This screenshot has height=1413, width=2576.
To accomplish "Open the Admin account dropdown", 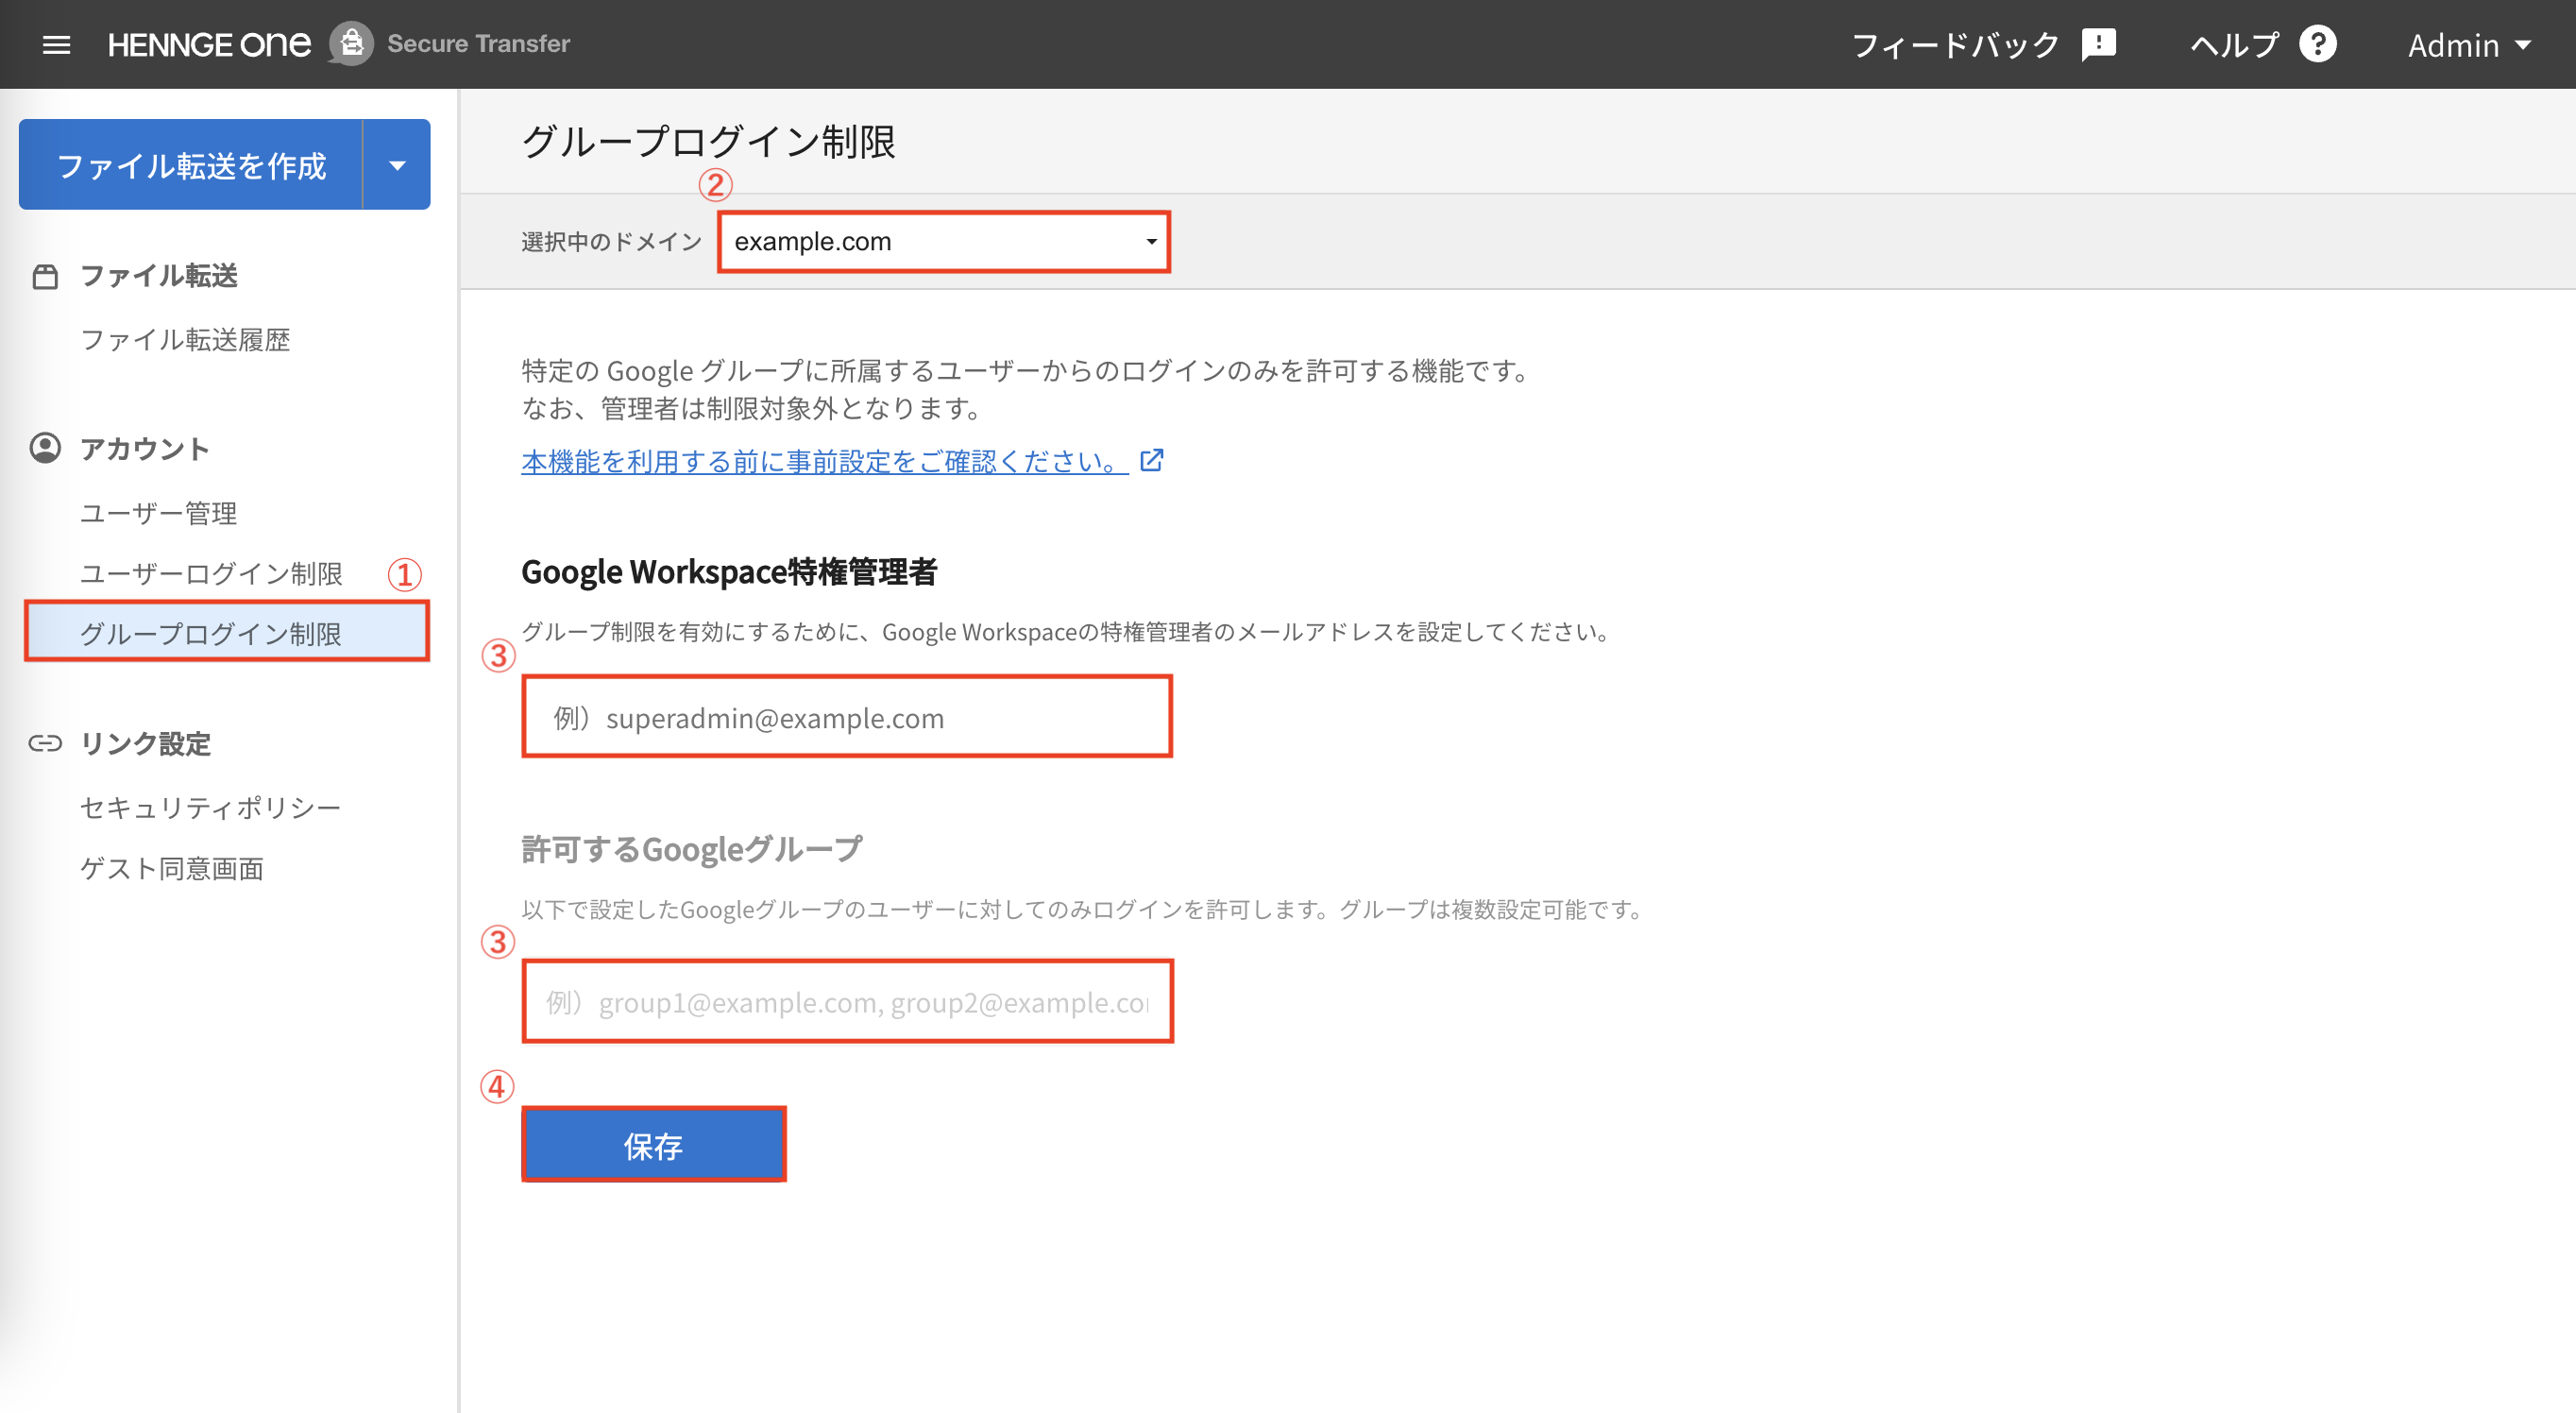I will (2468, 44).
